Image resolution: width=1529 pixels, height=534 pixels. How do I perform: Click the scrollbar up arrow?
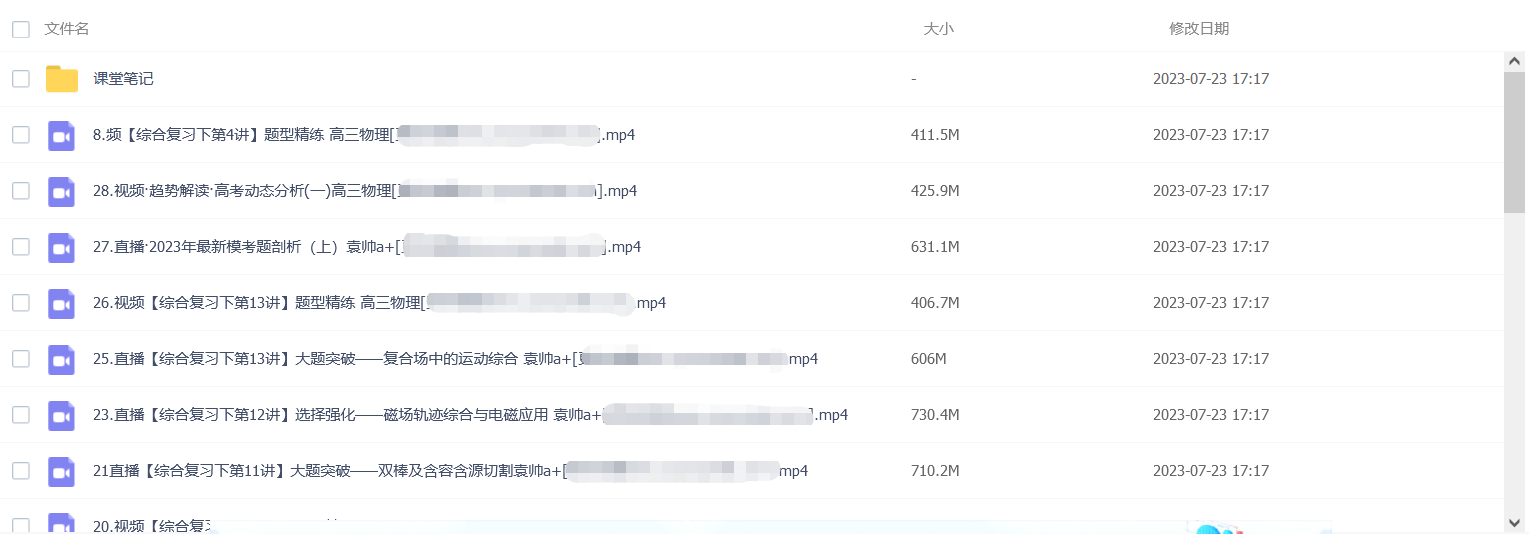tap(1515, 62)
